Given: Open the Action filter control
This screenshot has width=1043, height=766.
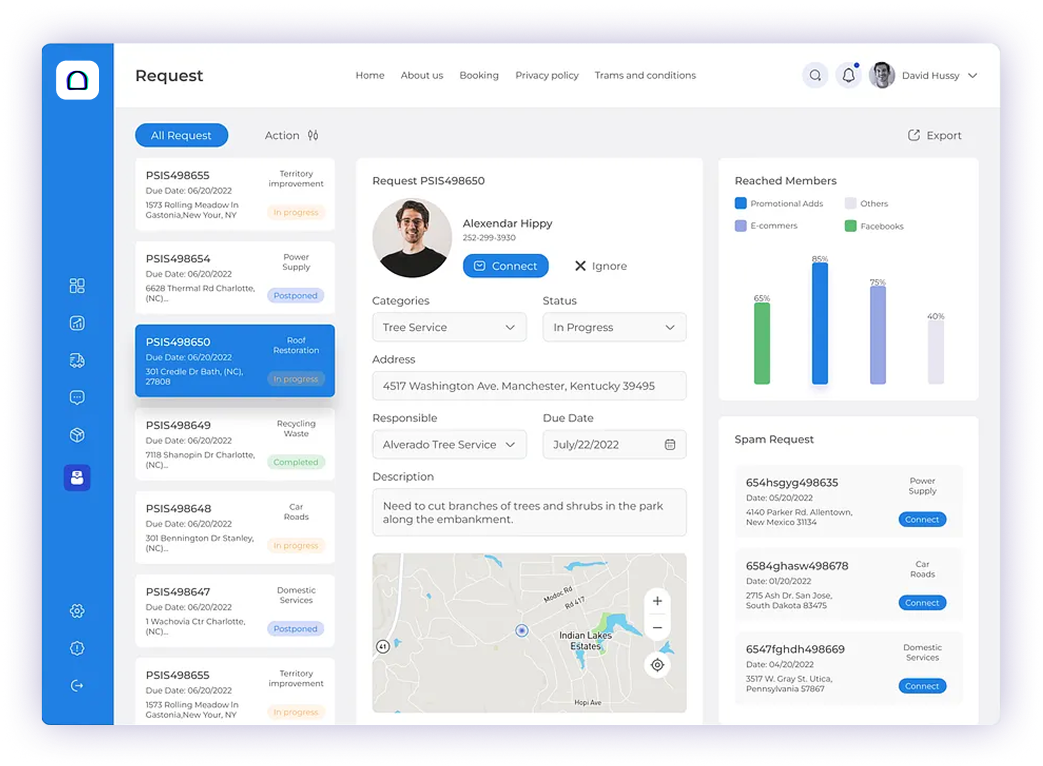Looking at the screenshot, I should [291, 135].
